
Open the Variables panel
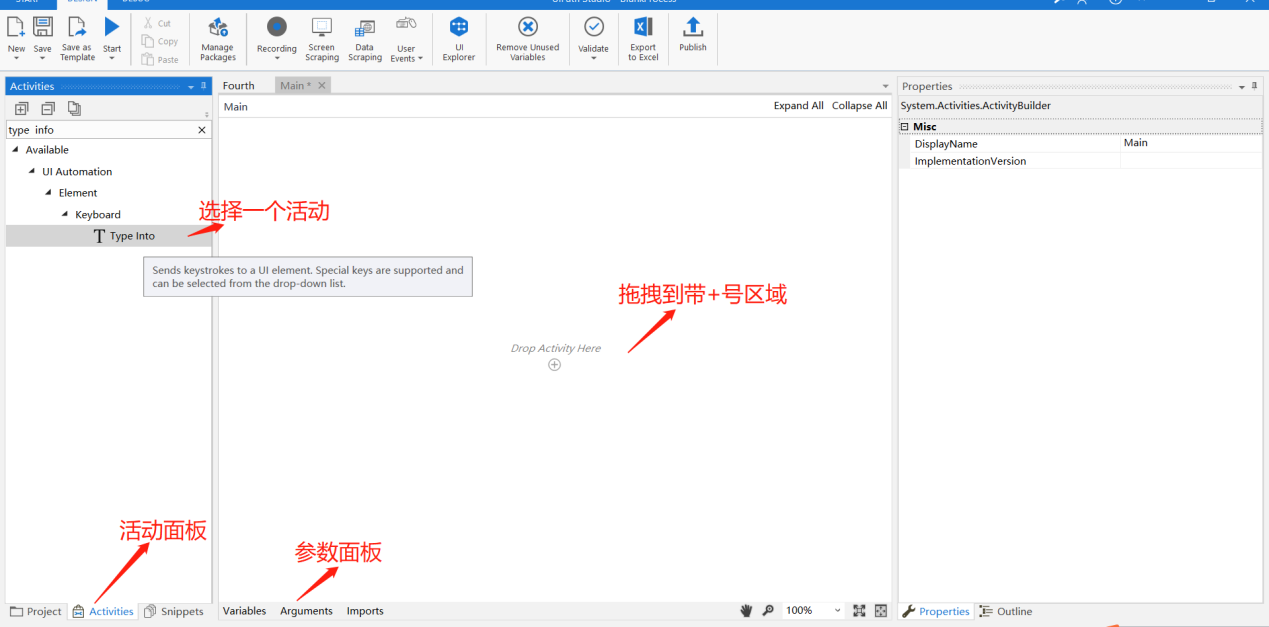pos(244,611)
